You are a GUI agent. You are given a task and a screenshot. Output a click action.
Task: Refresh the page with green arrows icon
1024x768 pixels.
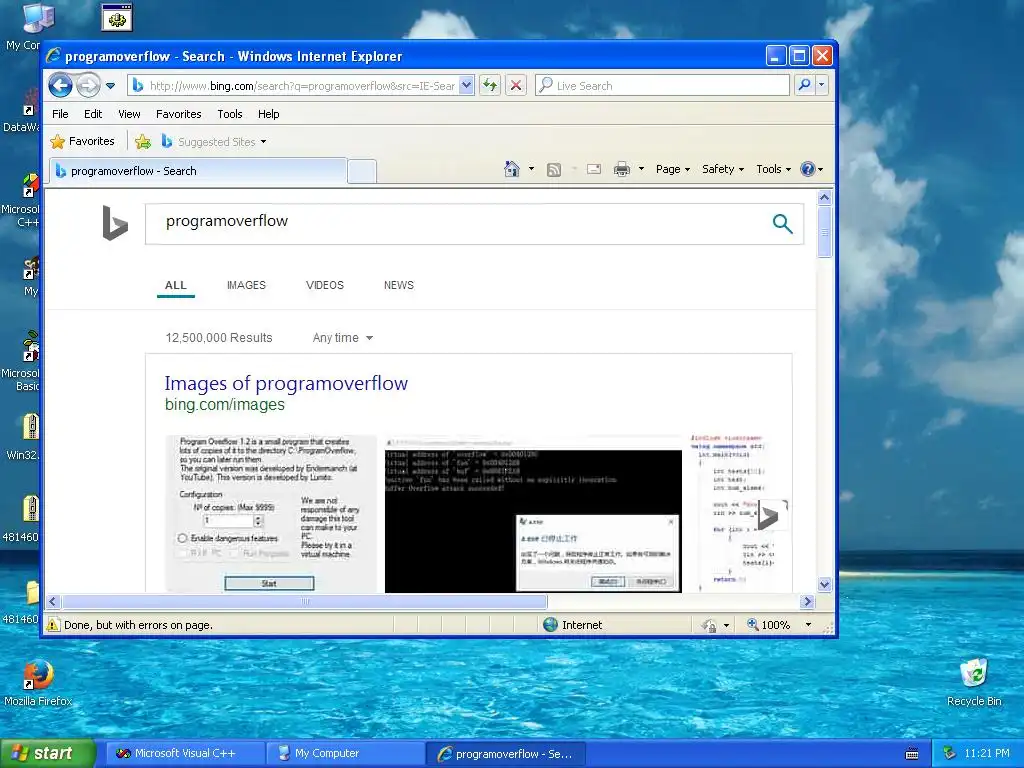490,86
